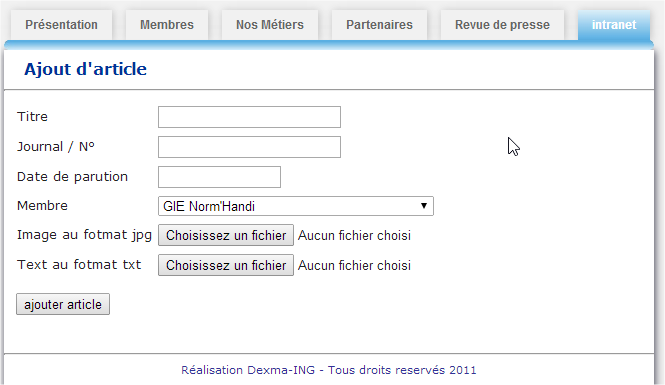Open the Partenaires tab
The image size is (665, 385).
pos(379,25)
